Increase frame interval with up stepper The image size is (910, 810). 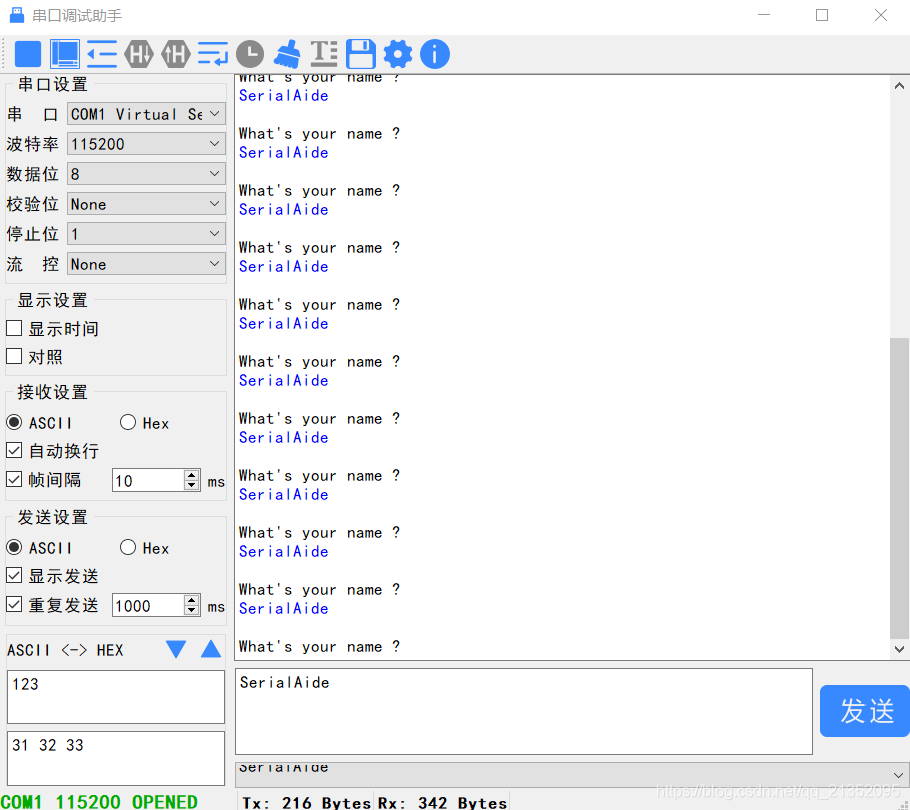click(192, 475)
